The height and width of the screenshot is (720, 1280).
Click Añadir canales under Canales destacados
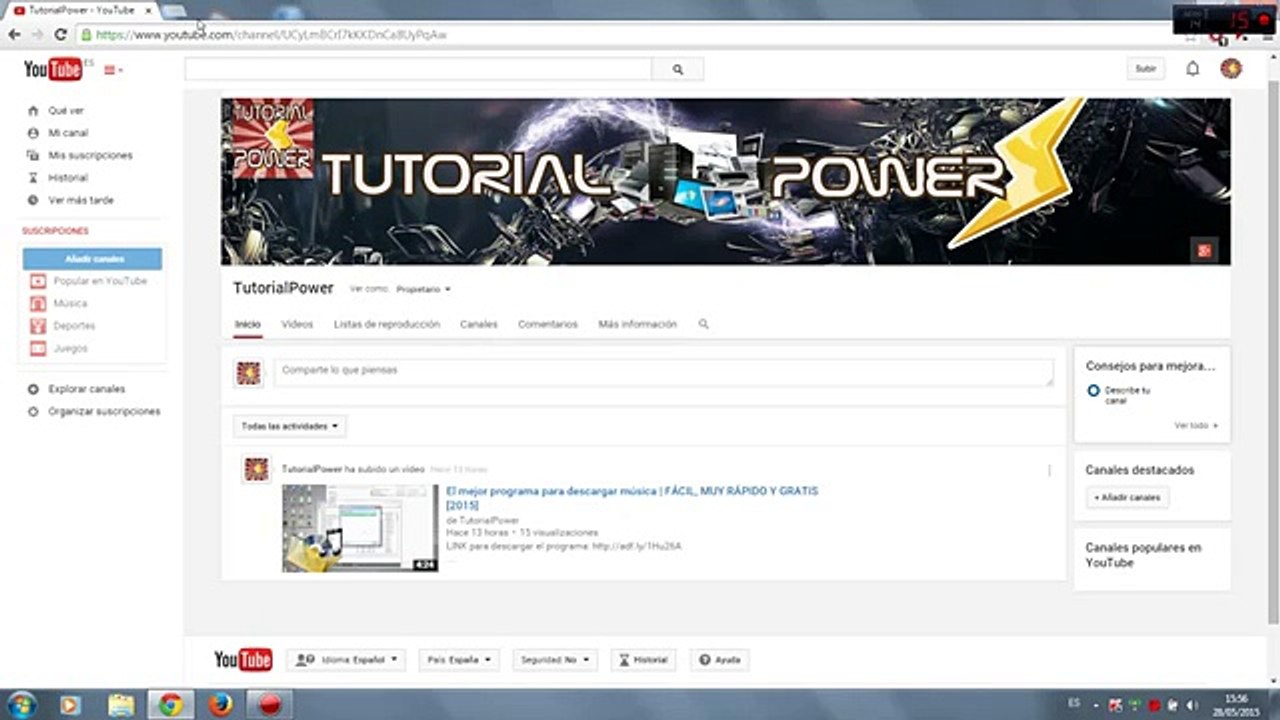click(1127, 497)
